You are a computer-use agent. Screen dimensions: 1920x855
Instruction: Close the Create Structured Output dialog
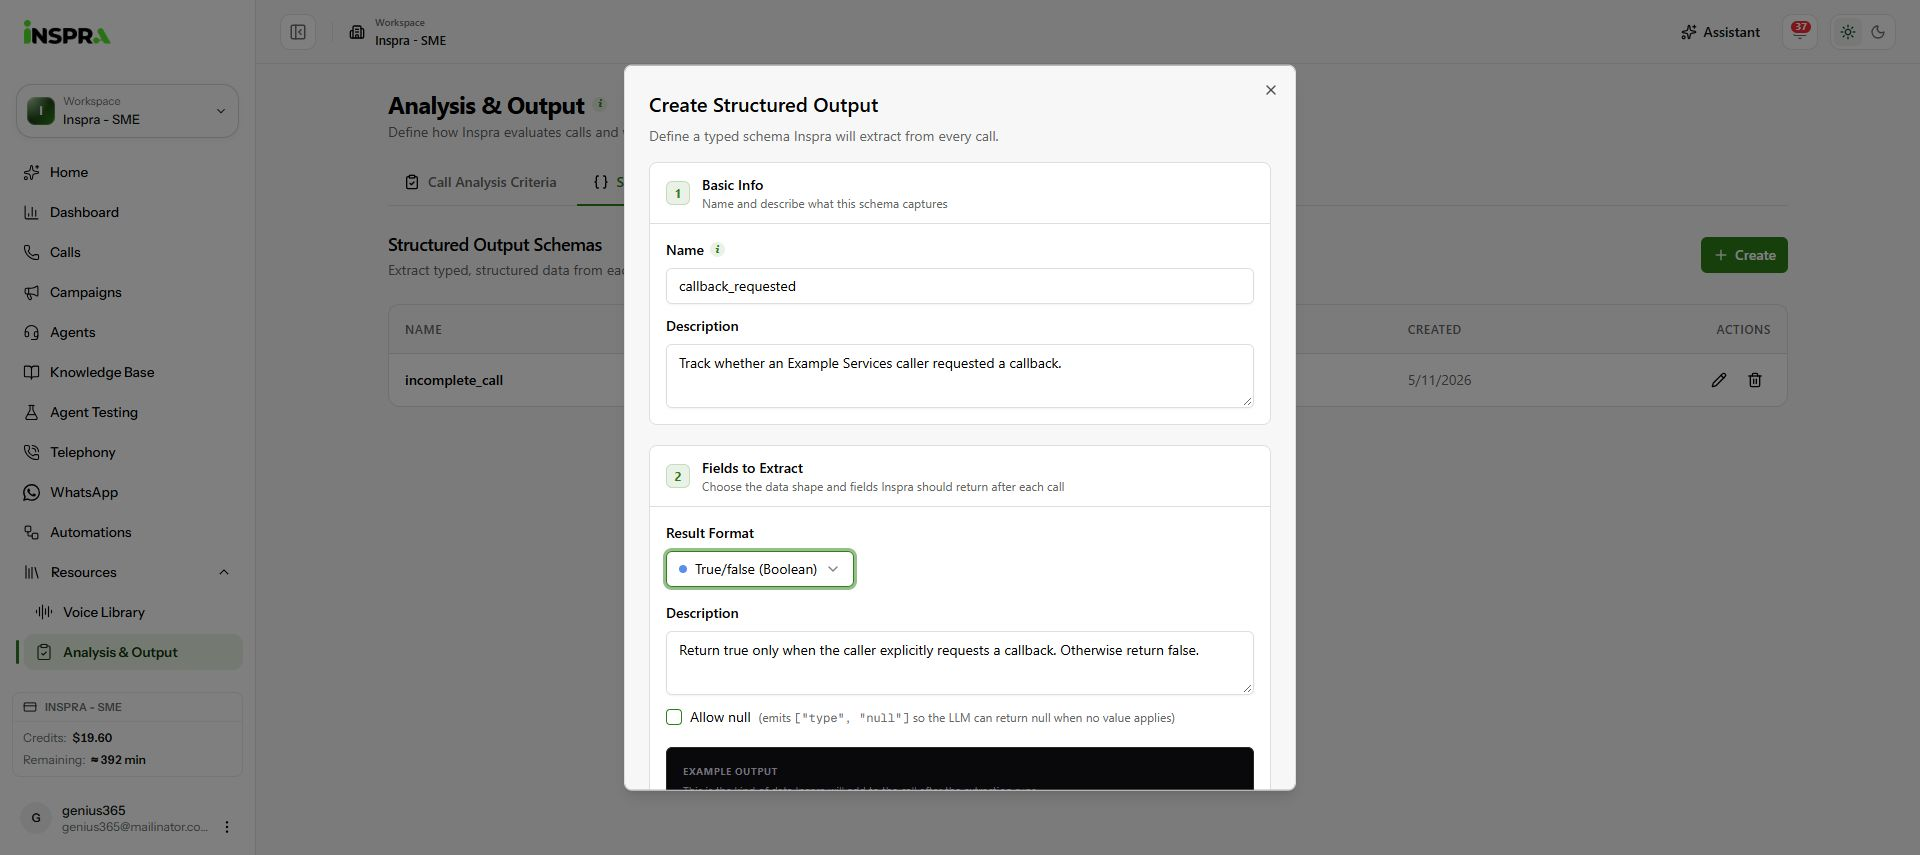point(1271,90)
